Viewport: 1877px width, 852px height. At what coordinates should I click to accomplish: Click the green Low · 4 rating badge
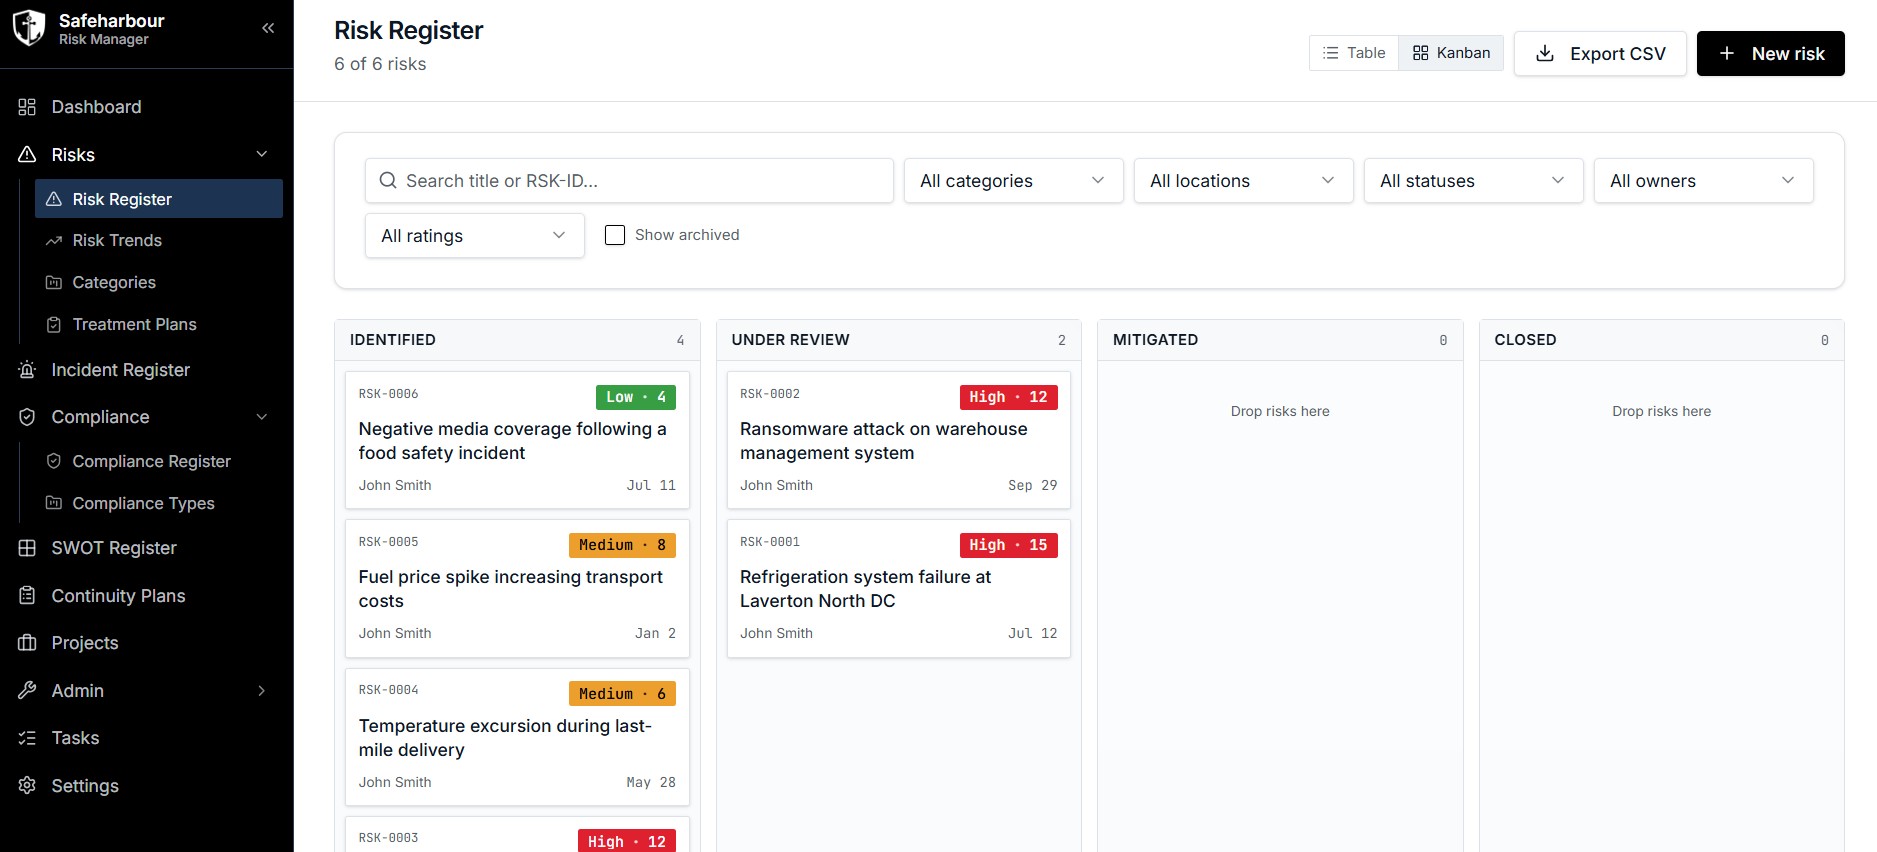636,397
